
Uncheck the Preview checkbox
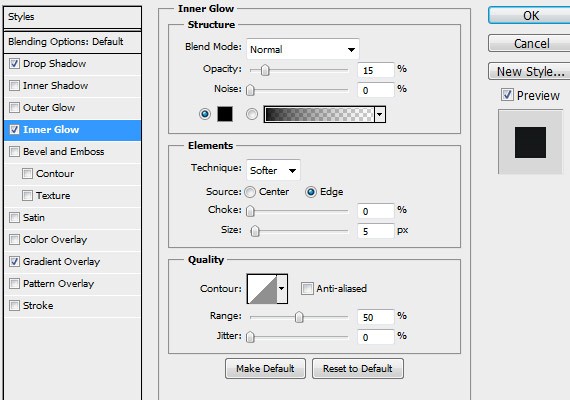(507, 95)
